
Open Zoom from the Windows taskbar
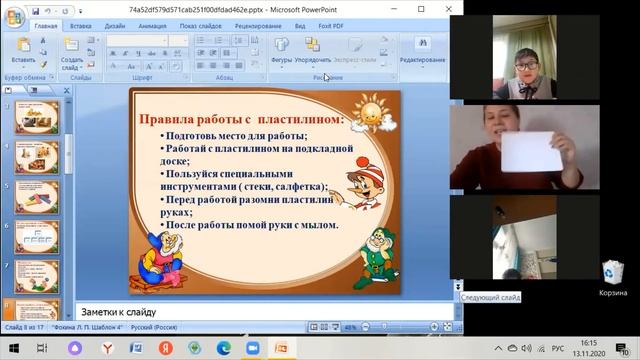pyautogui.click(x=253, y=348)
